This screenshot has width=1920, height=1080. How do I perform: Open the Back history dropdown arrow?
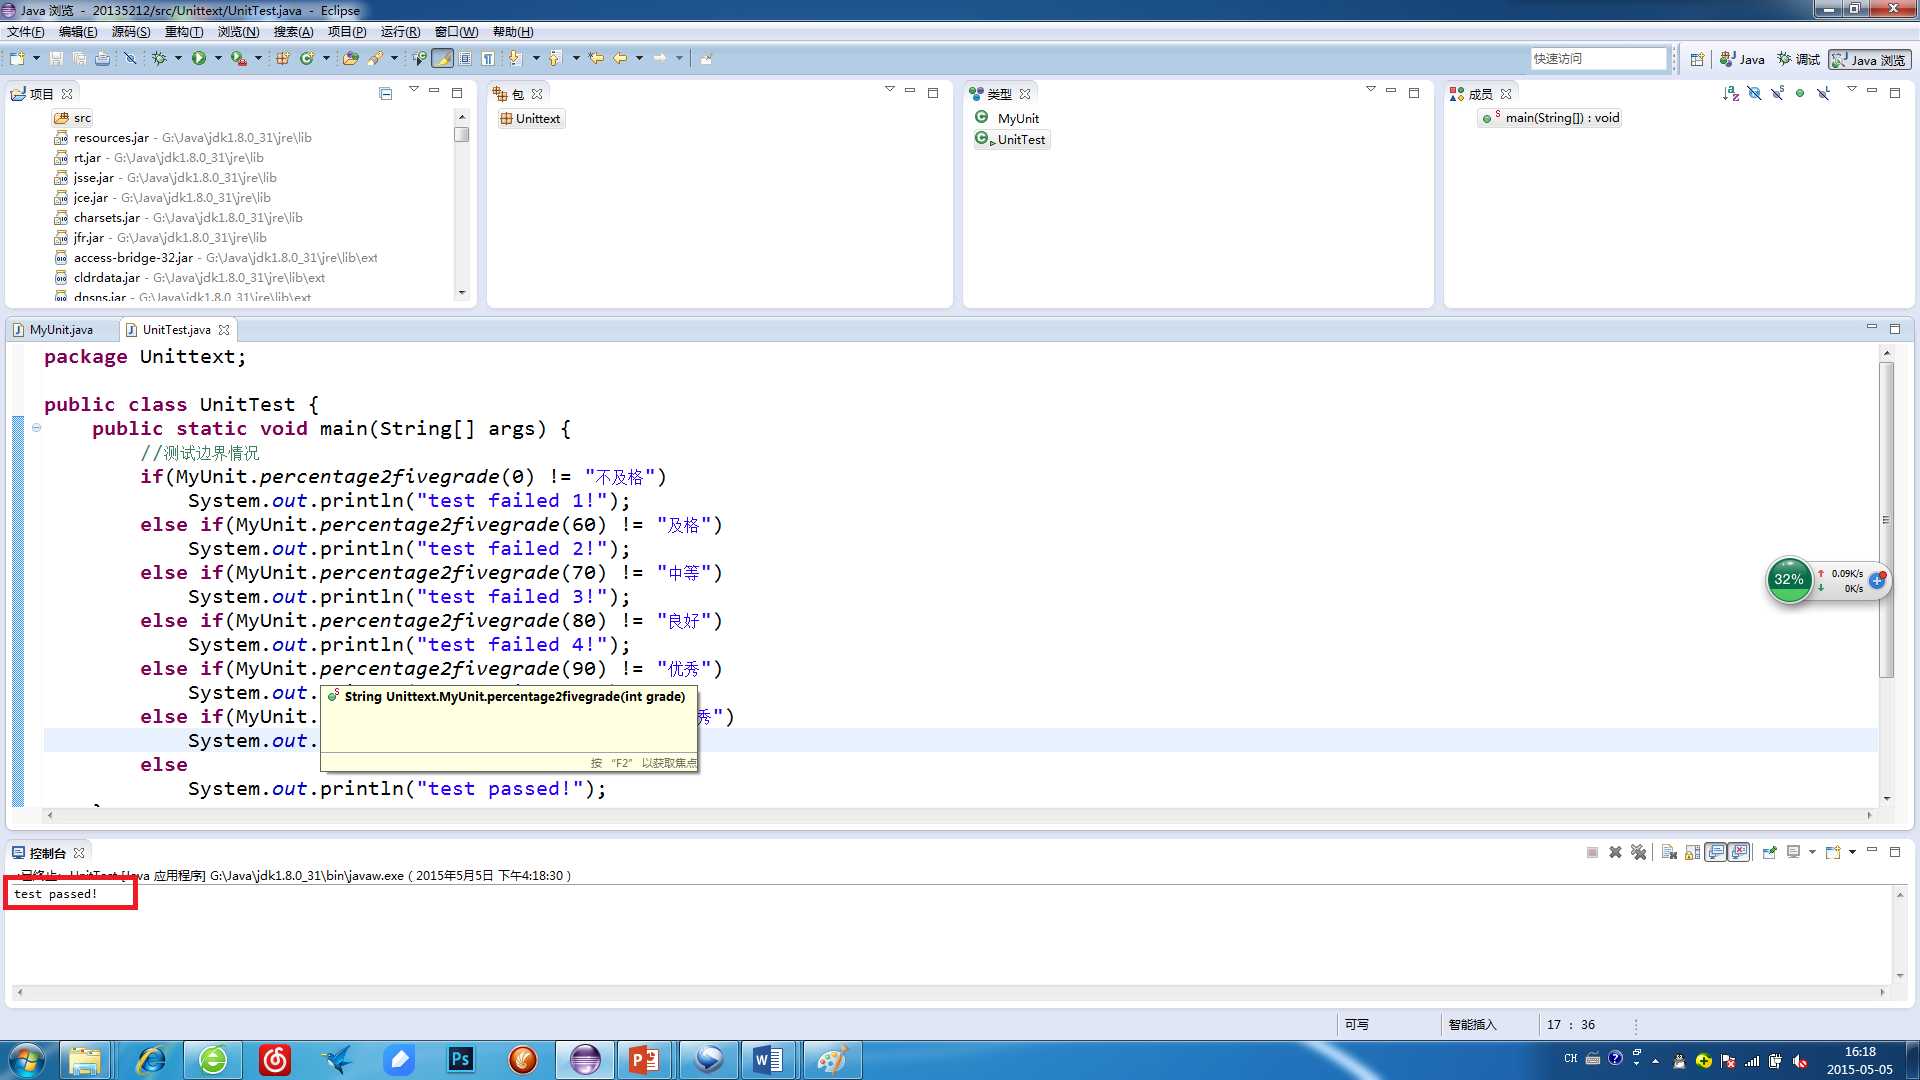639,58
